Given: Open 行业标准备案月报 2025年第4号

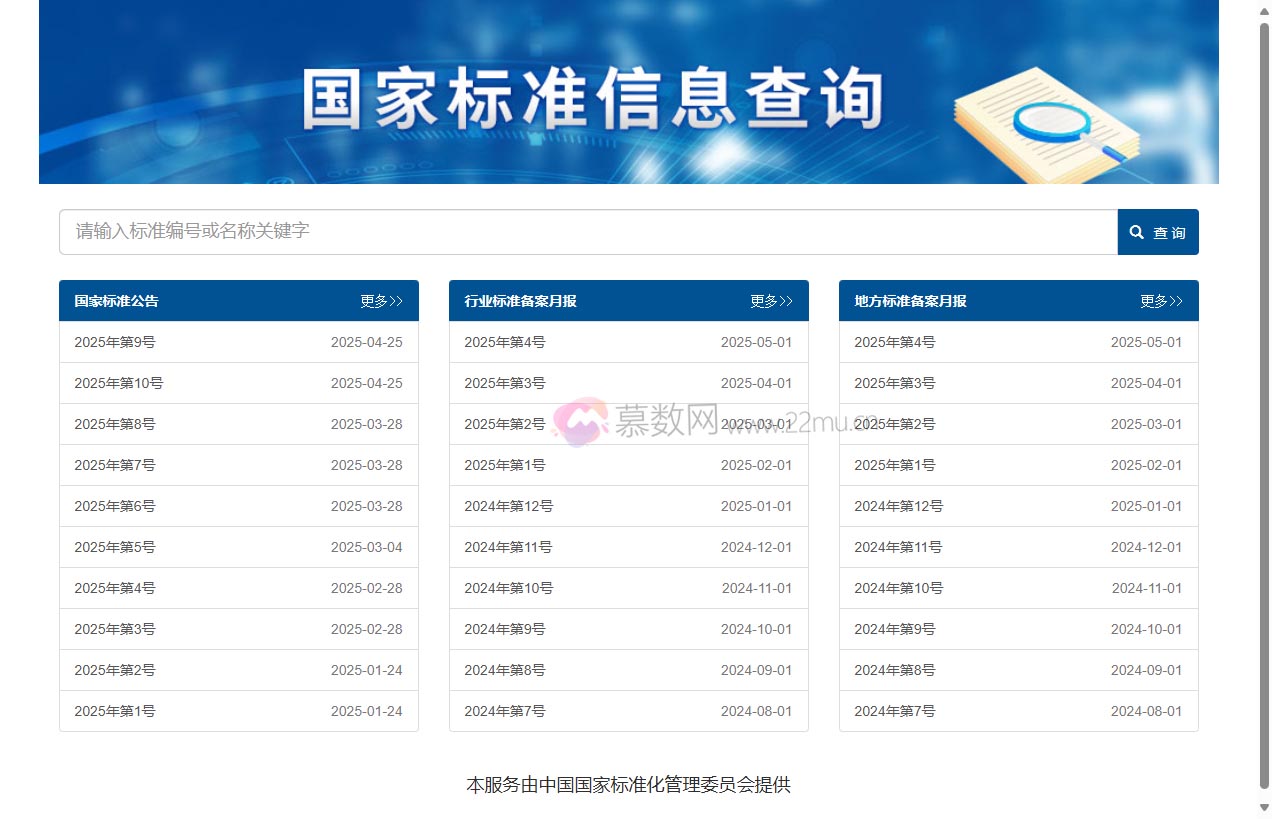Looking at the screenshot, I should (x=504, y=342).
